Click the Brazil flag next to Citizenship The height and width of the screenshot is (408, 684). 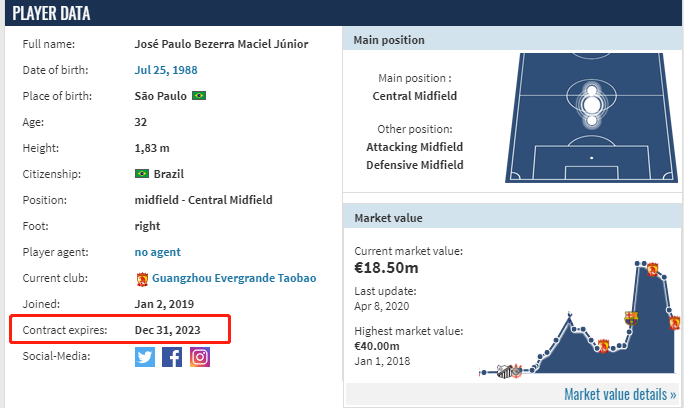pyautogui.click(x=142, y=174)
